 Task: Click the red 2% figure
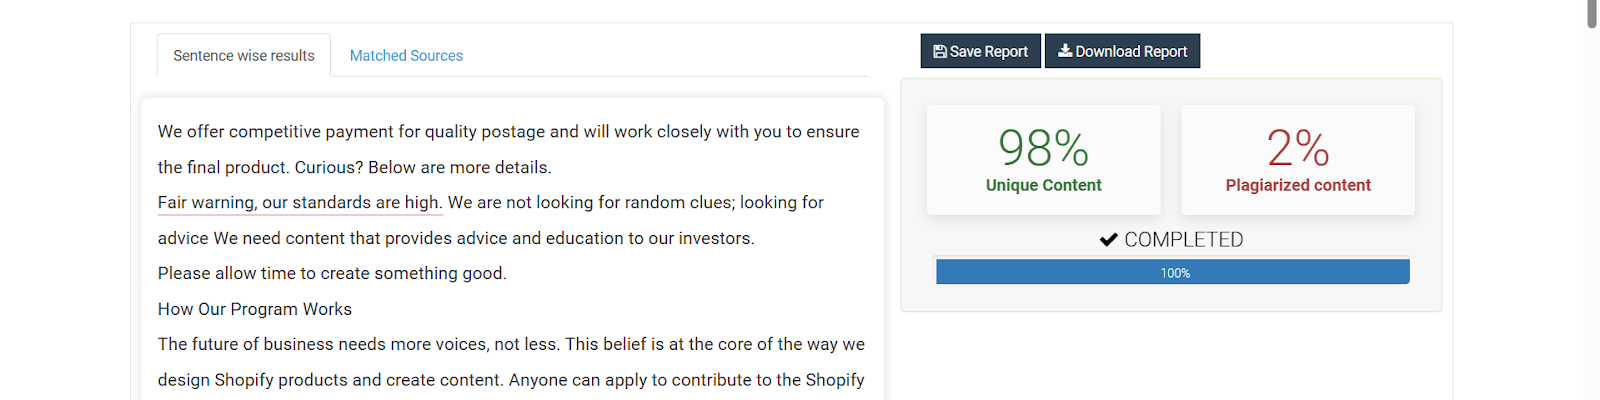(x=1297, y=148)
